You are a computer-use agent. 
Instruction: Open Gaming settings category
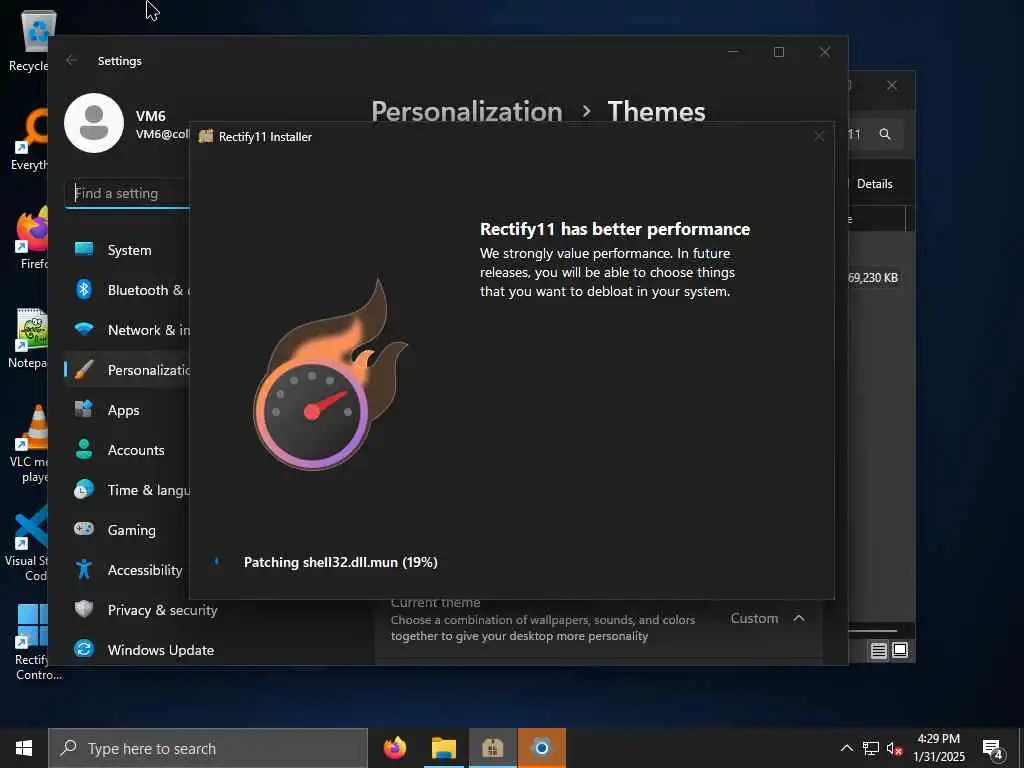pyautogui.click(x=127, y=530)
